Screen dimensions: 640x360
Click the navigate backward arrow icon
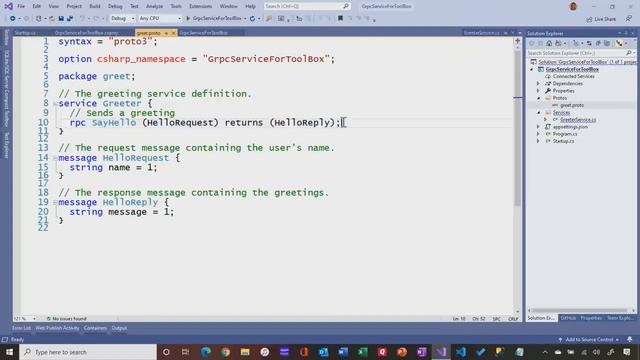tap(12, 18)
